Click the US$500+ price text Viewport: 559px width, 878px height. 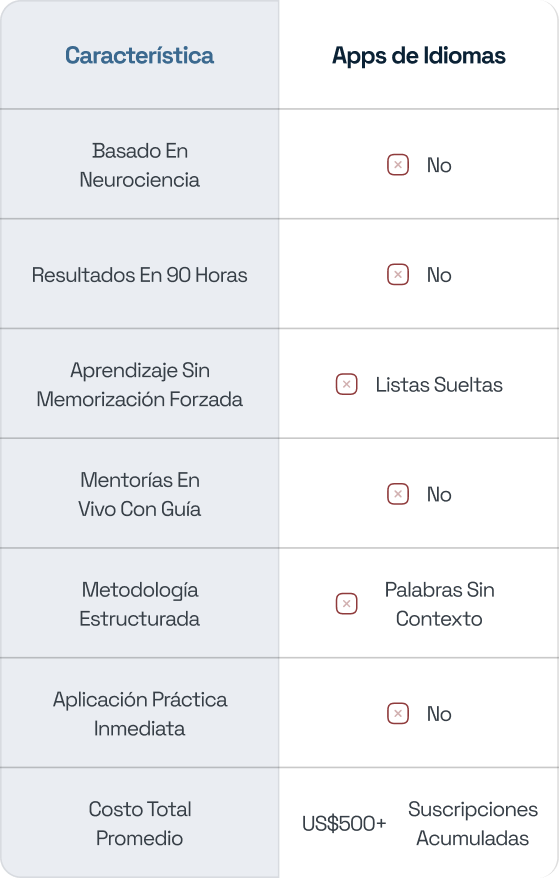(x=344, y=824)
